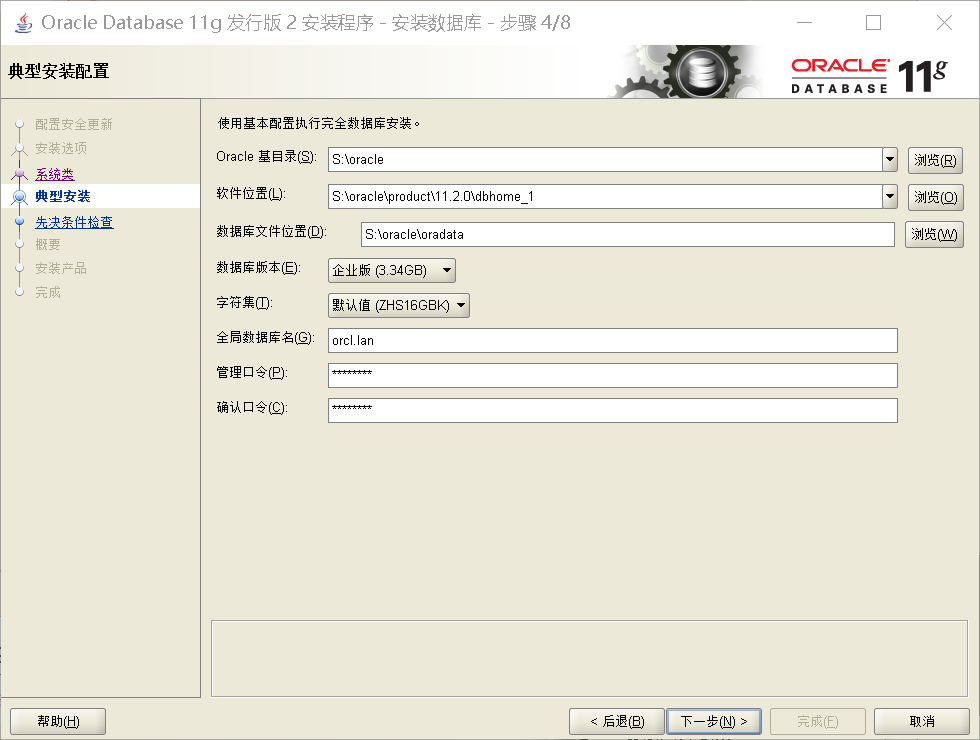Click the 系统类 step icon in sidebar
This screenshot has height=740, width=980.
pos(21,173)
